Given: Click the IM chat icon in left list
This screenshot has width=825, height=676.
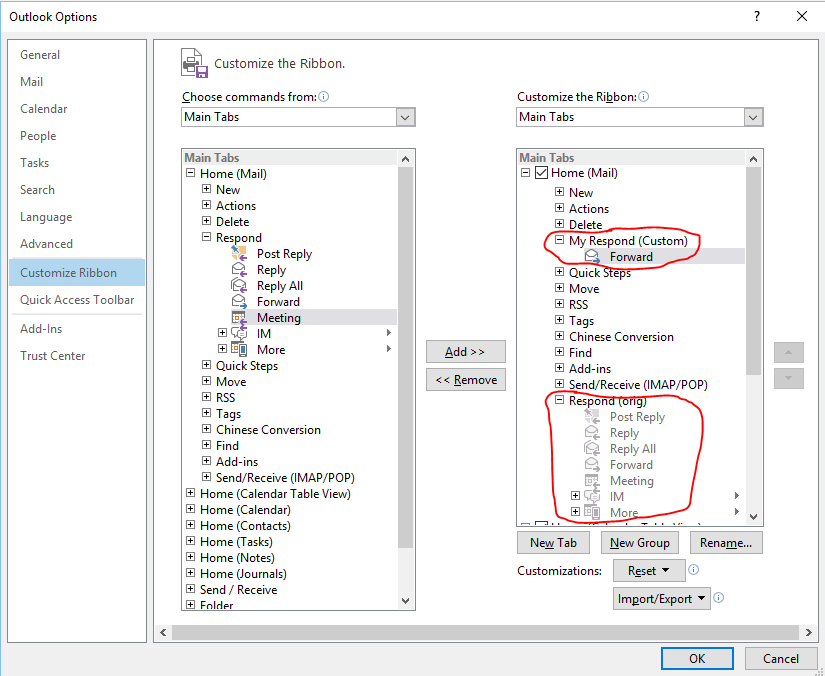Looking at the screenshot, I should click(x=239, y=334).
